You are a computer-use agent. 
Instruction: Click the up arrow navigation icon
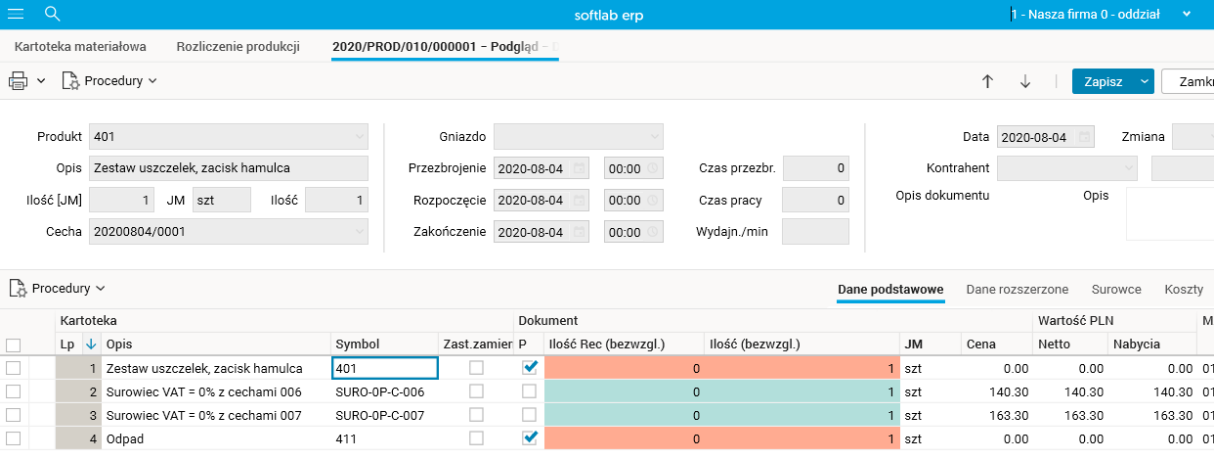(988, 82)
